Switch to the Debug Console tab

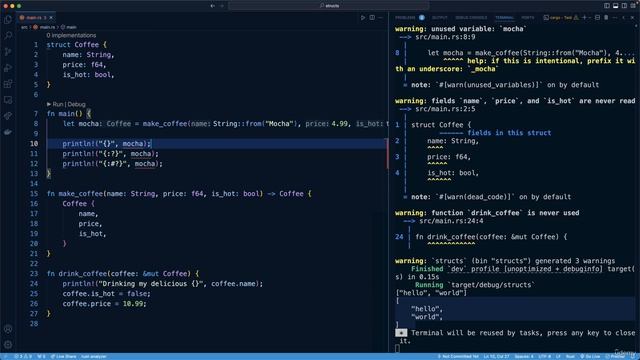tap(471, 18)
